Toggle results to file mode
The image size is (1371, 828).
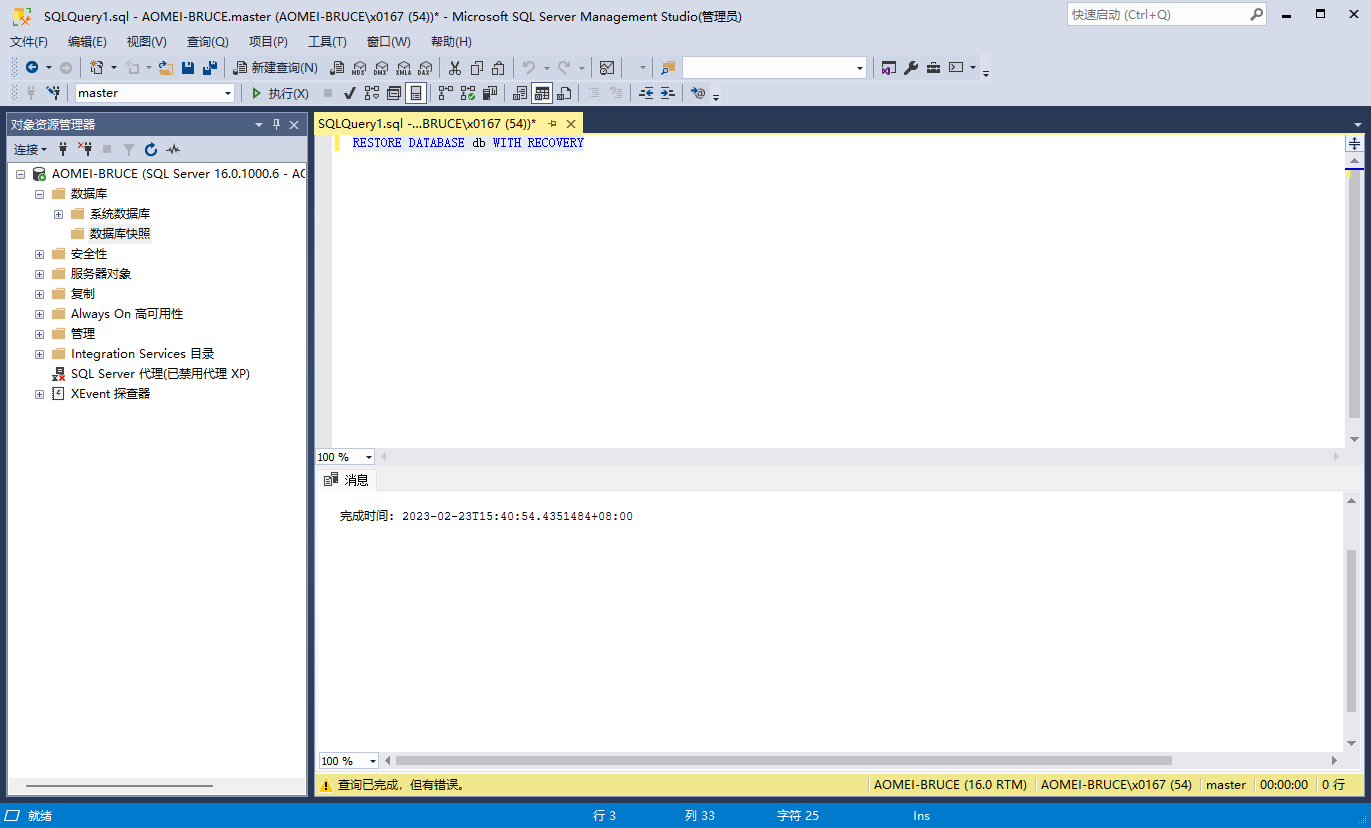[x=564, y=93]
